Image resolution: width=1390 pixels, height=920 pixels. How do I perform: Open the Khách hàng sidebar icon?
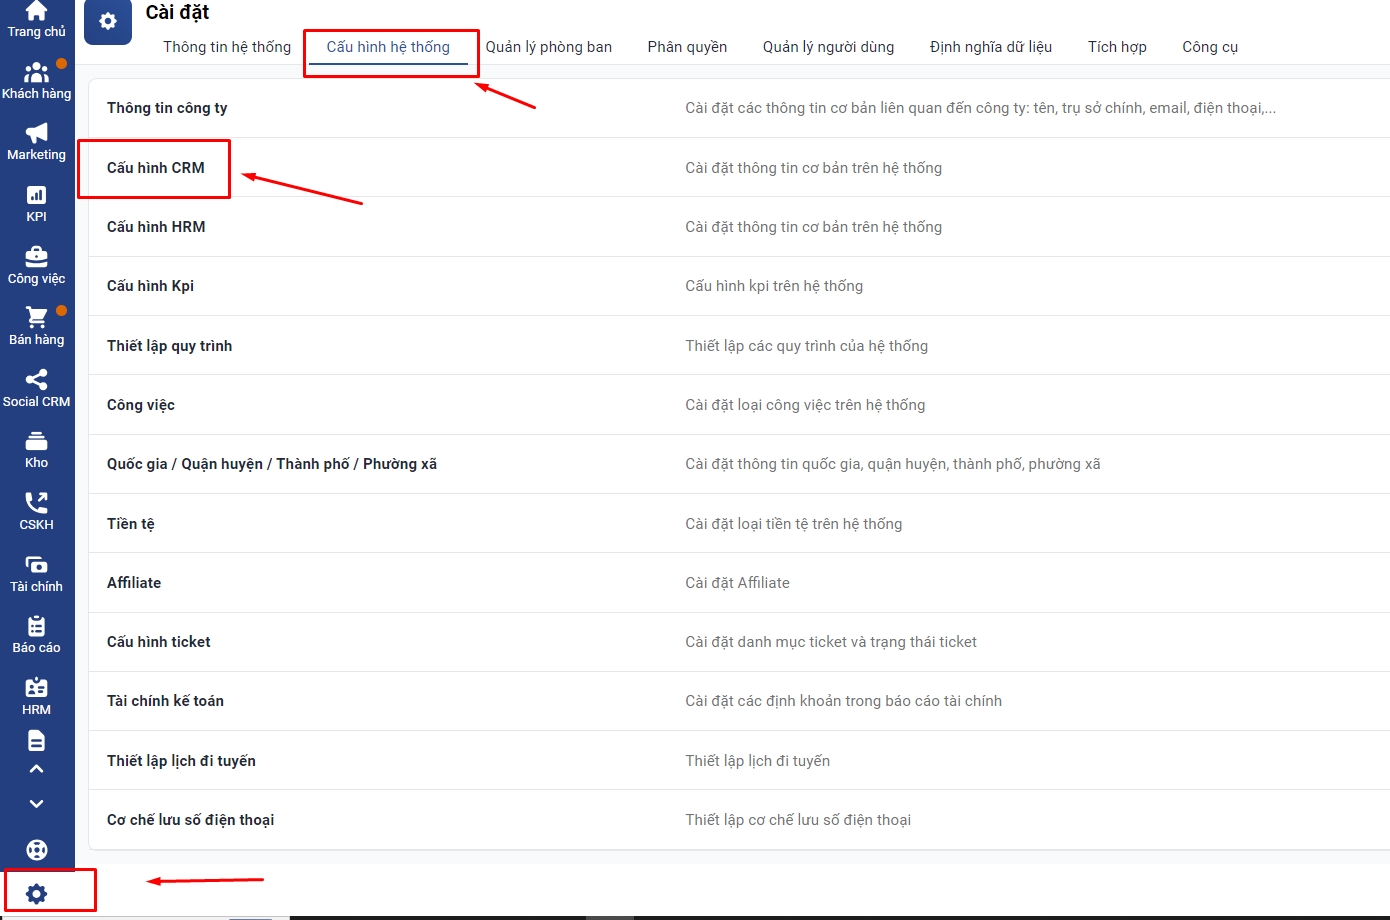point(36,73)
